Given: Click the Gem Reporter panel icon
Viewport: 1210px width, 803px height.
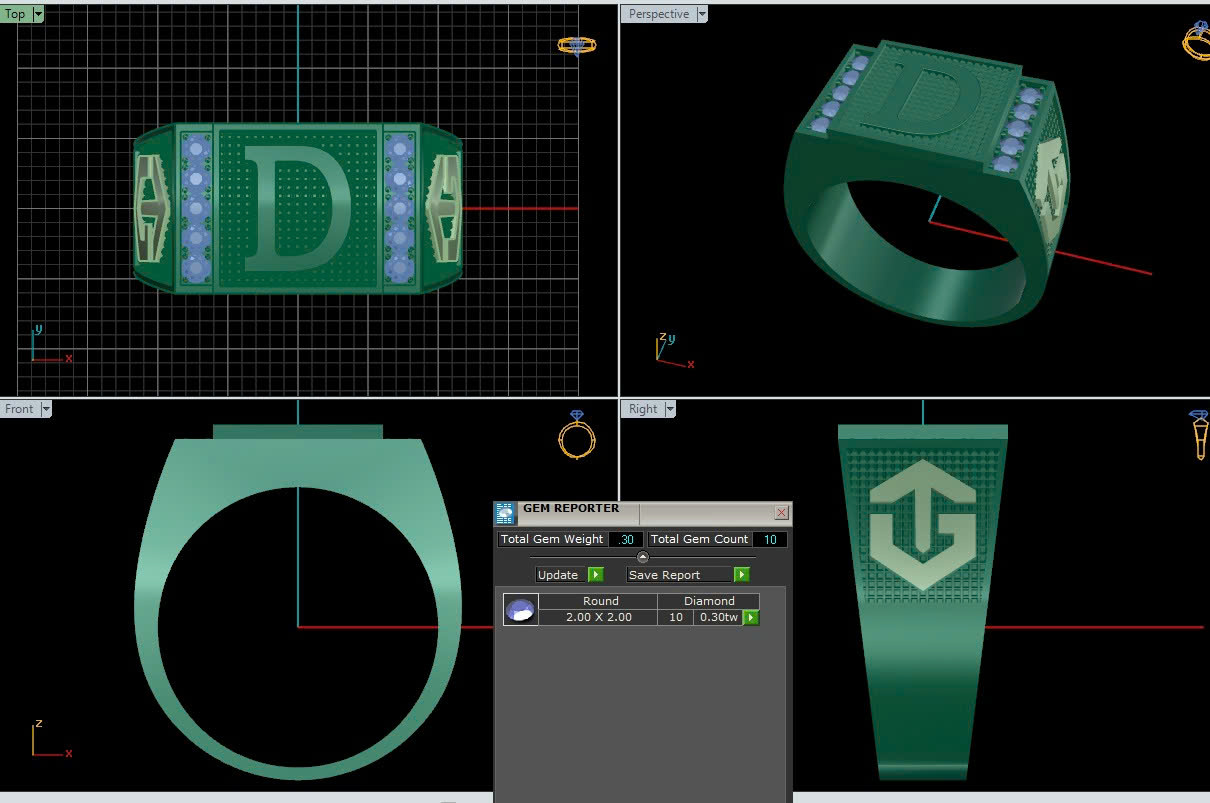Looking at the screenshot, I should coord(505,514).
